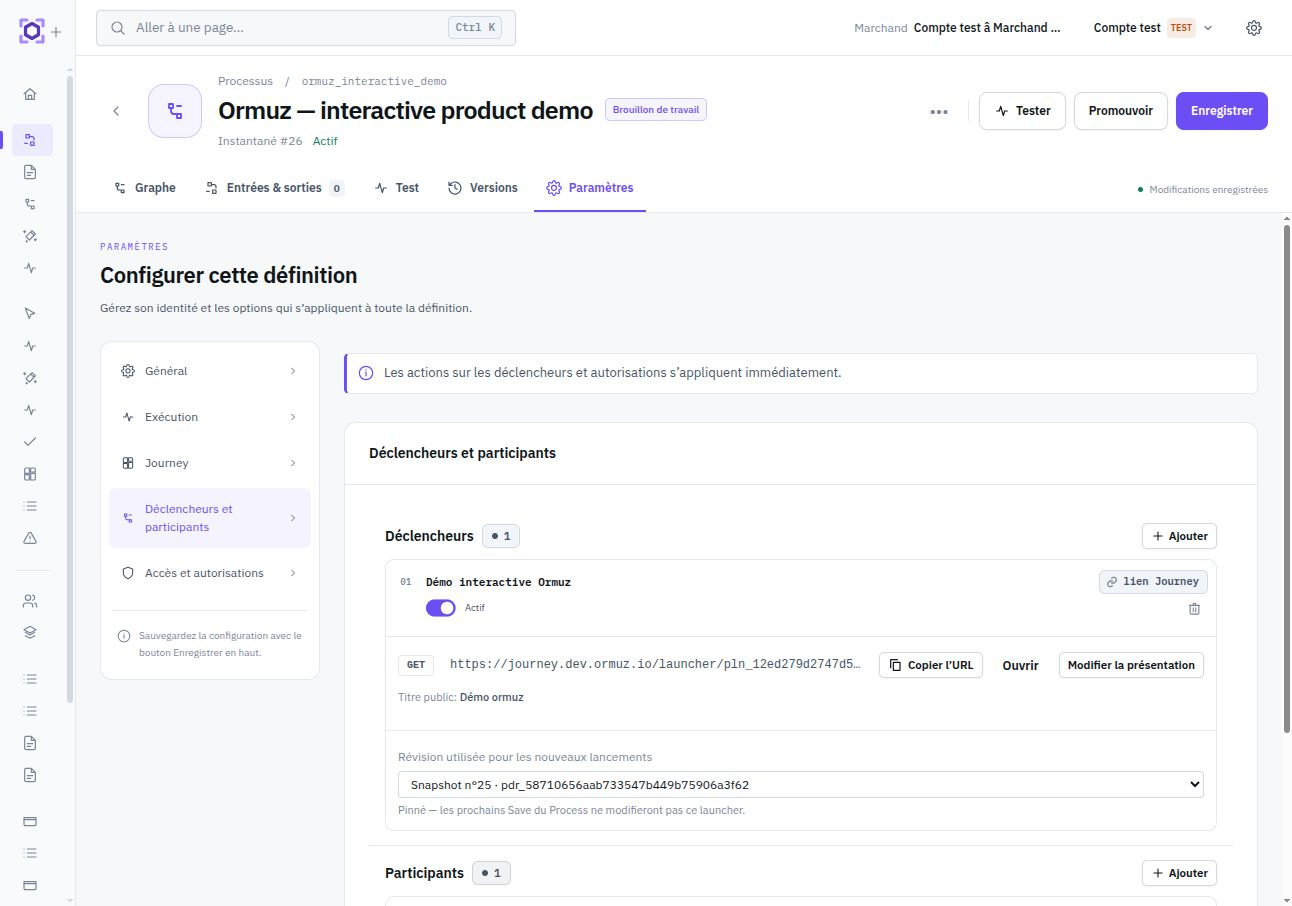Open the Journey settings section
Screen dimensions: 1292x906
(210, 463)
